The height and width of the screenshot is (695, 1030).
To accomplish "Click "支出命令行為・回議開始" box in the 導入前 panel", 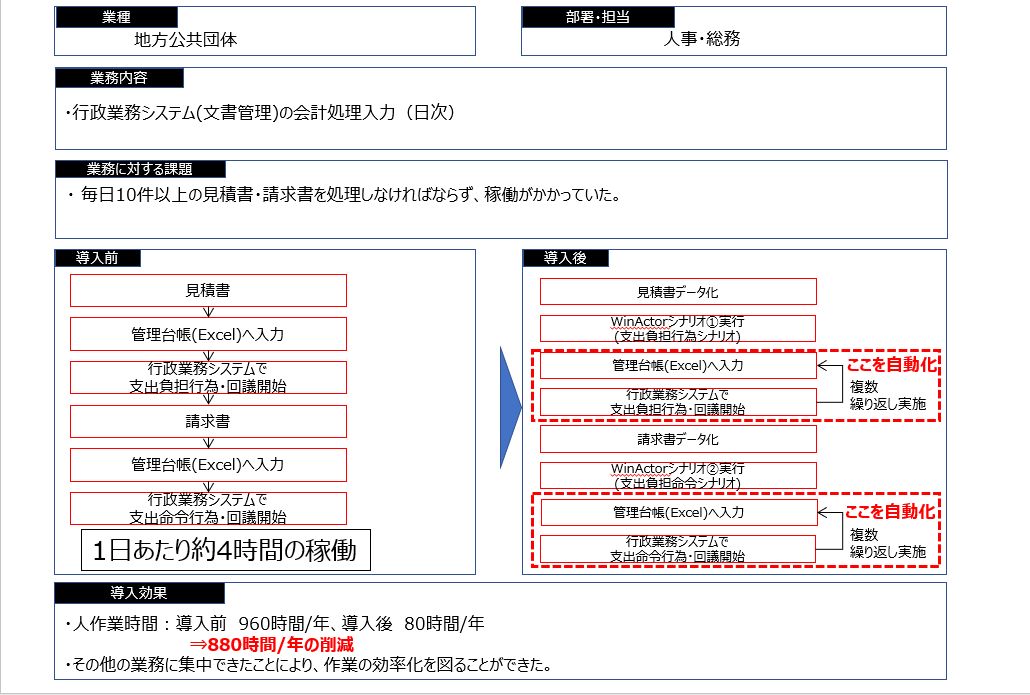I will pyautogui.click(x=208, y=508).
